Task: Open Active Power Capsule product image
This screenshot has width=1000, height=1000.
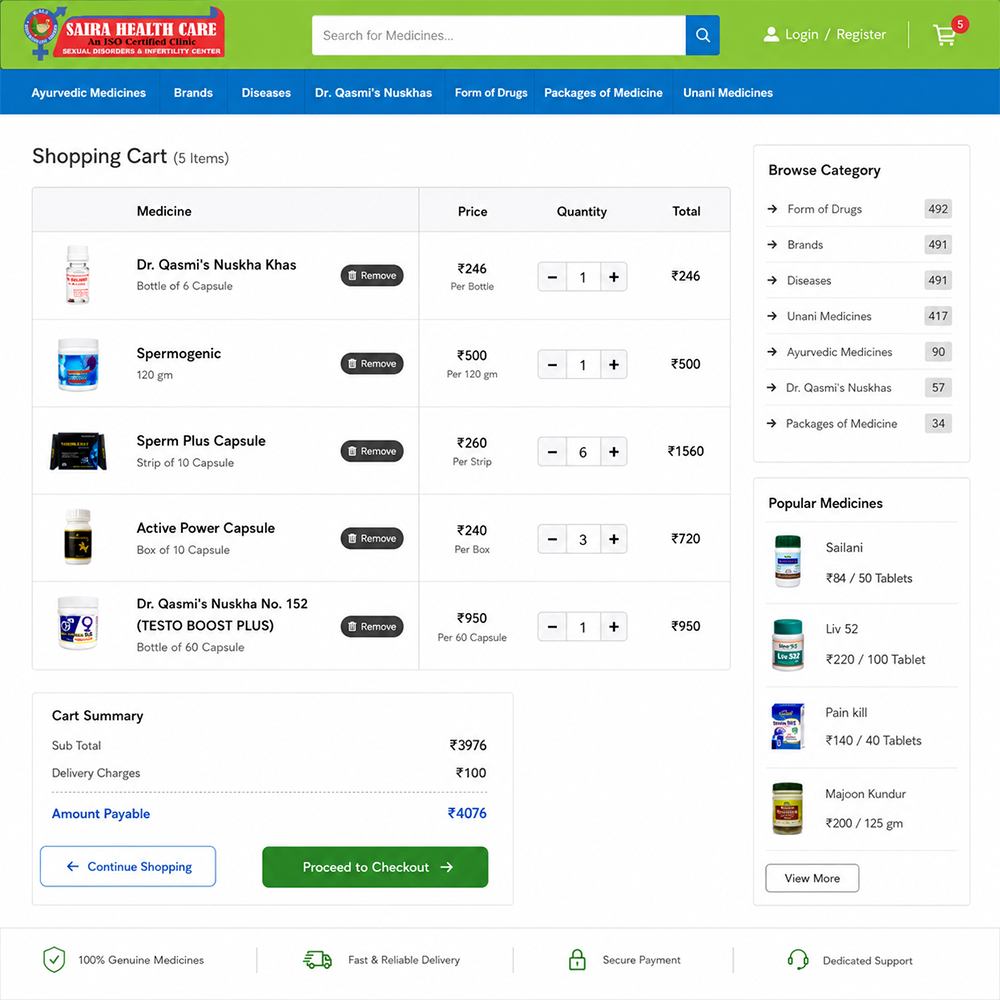Action: tap(78, 537)
